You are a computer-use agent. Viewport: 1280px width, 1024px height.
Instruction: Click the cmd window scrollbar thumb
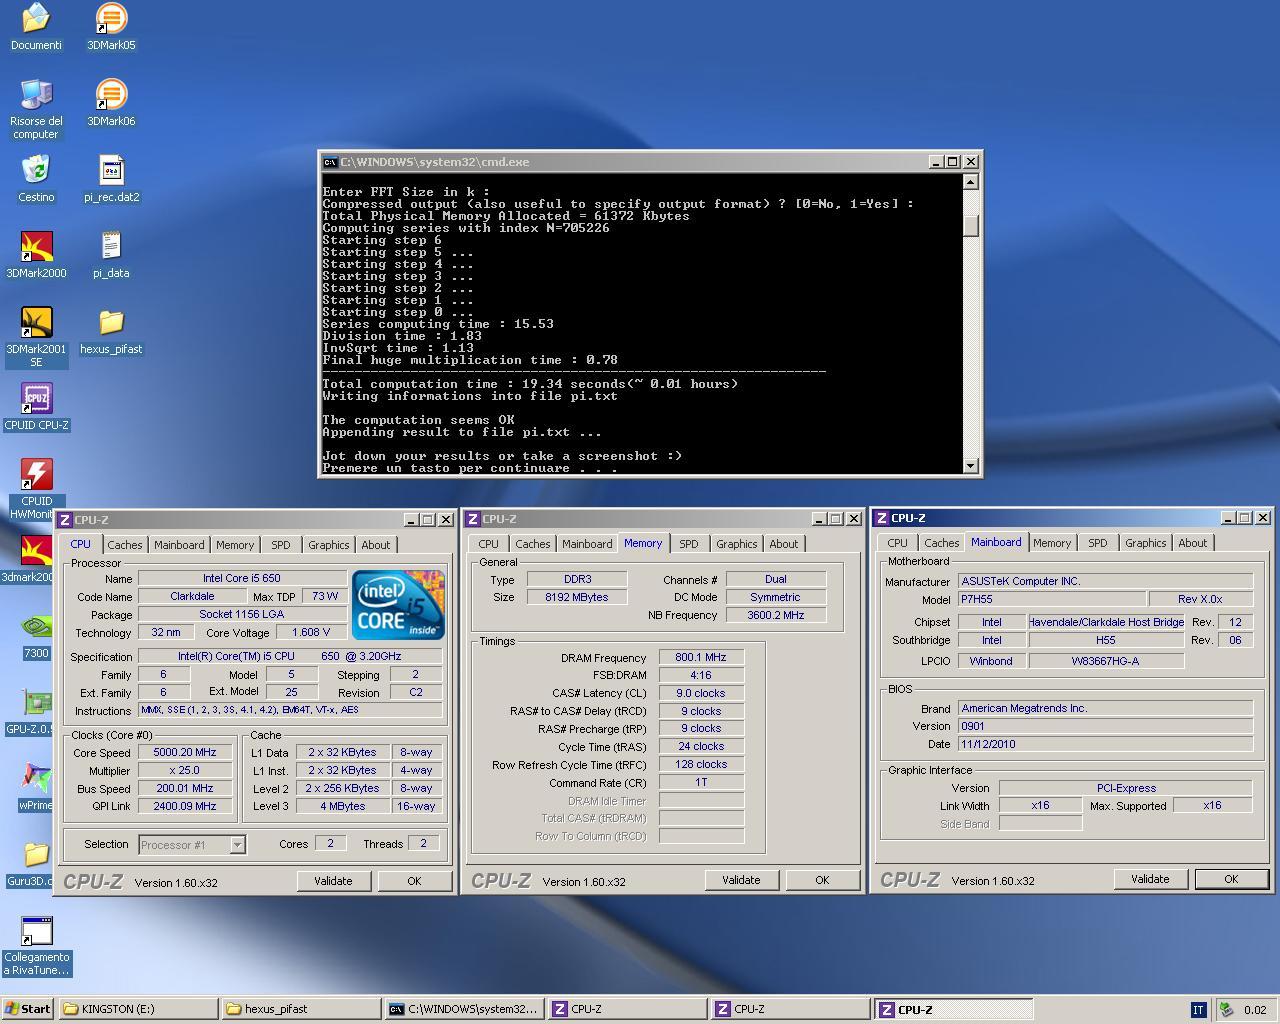[970, 225]
